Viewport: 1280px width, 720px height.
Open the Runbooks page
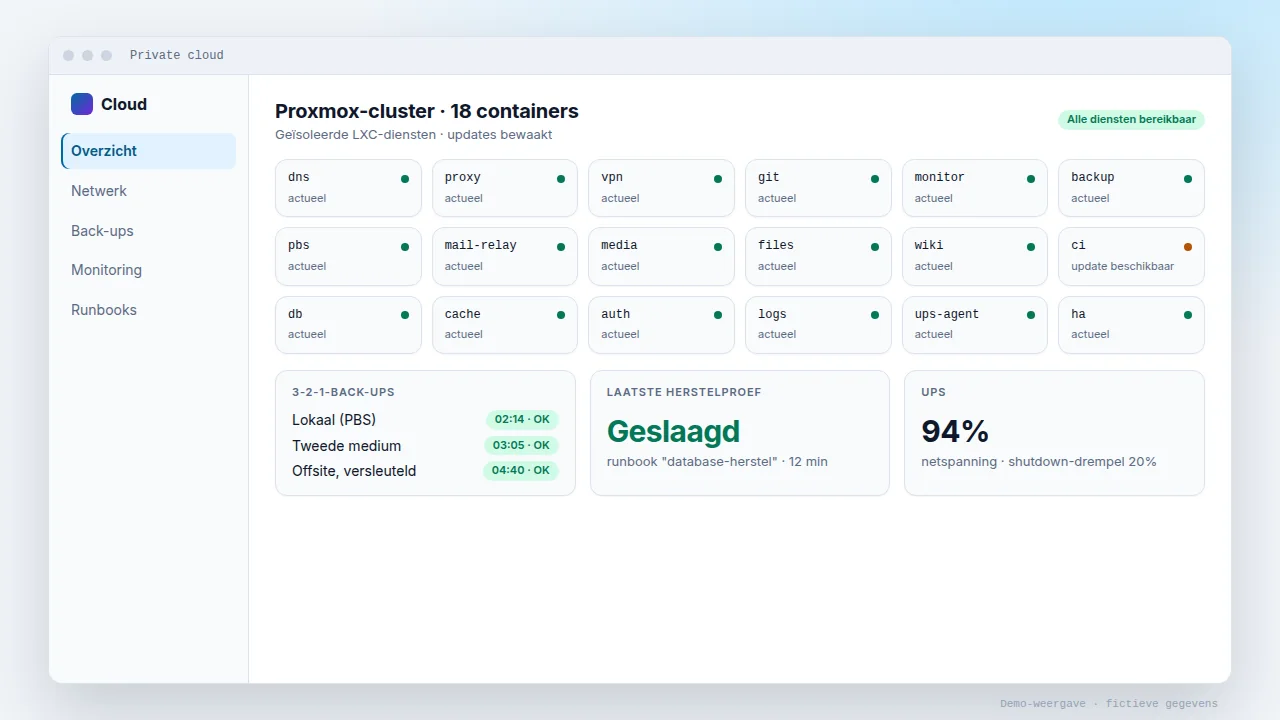(148, 310)
